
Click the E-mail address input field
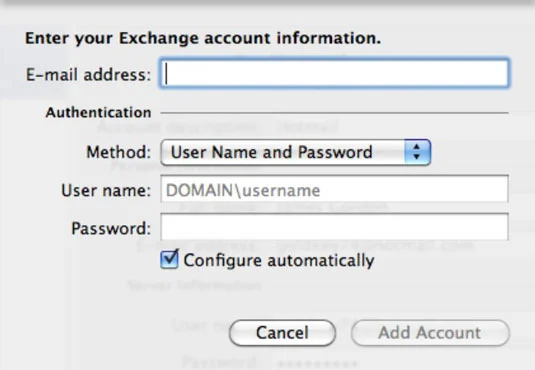pyautogui.click(x=334, y=73)
